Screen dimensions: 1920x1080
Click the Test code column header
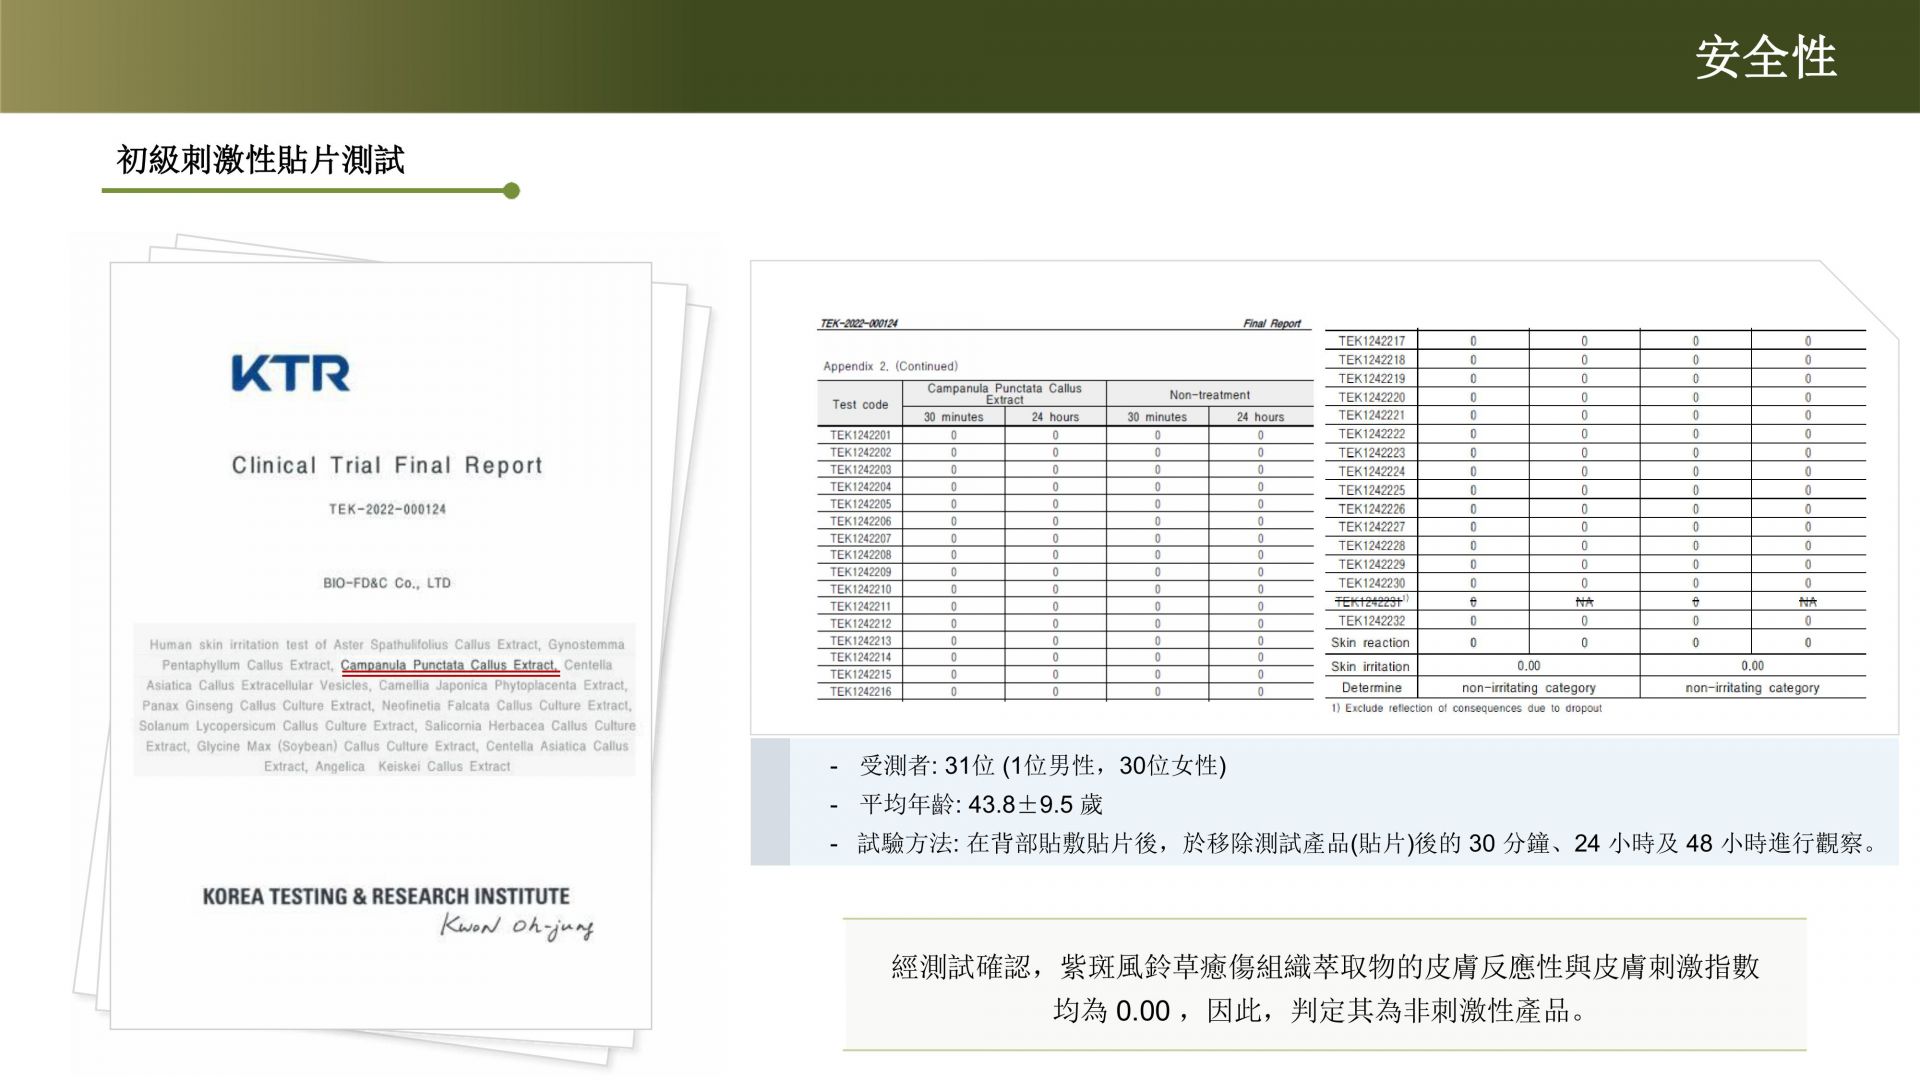(860, 405)
